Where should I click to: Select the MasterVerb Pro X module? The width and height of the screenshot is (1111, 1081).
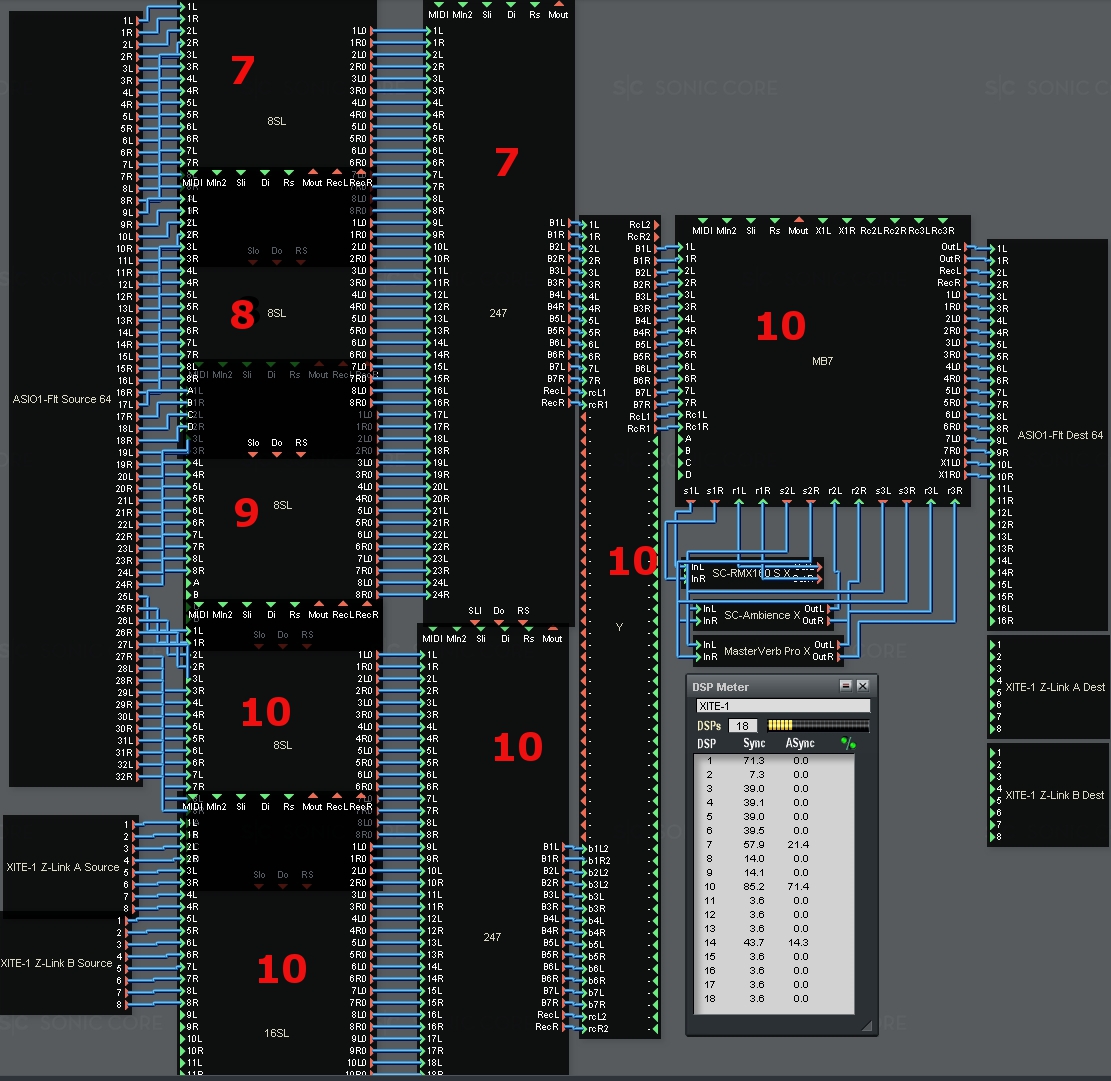767,651
